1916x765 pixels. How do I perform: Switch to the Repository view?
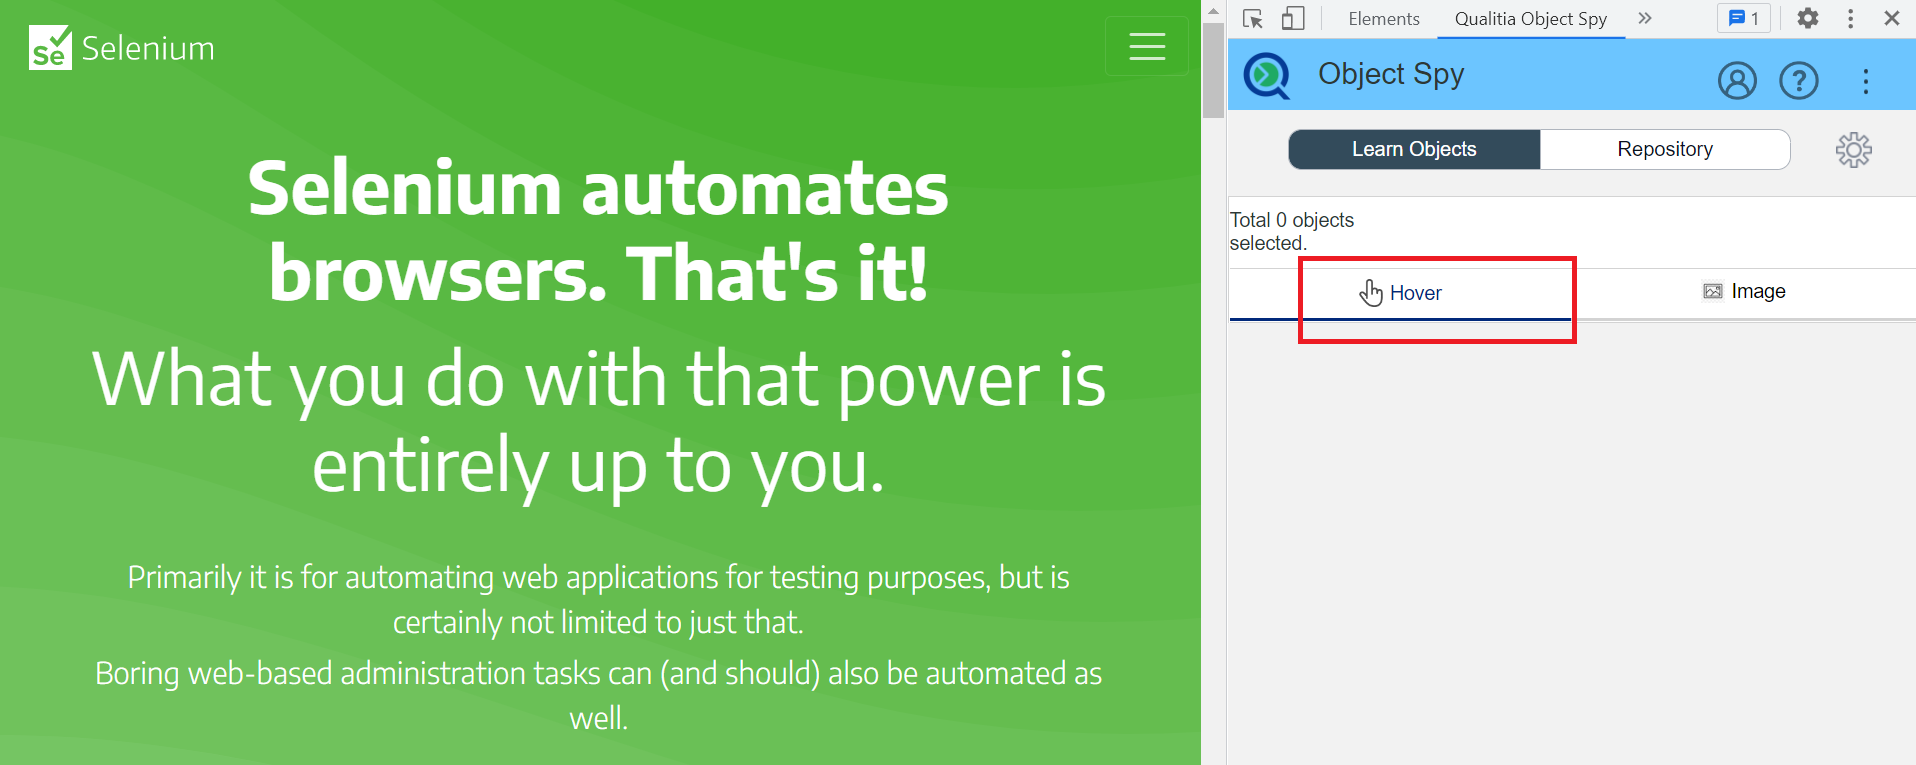coord(1665,149)
